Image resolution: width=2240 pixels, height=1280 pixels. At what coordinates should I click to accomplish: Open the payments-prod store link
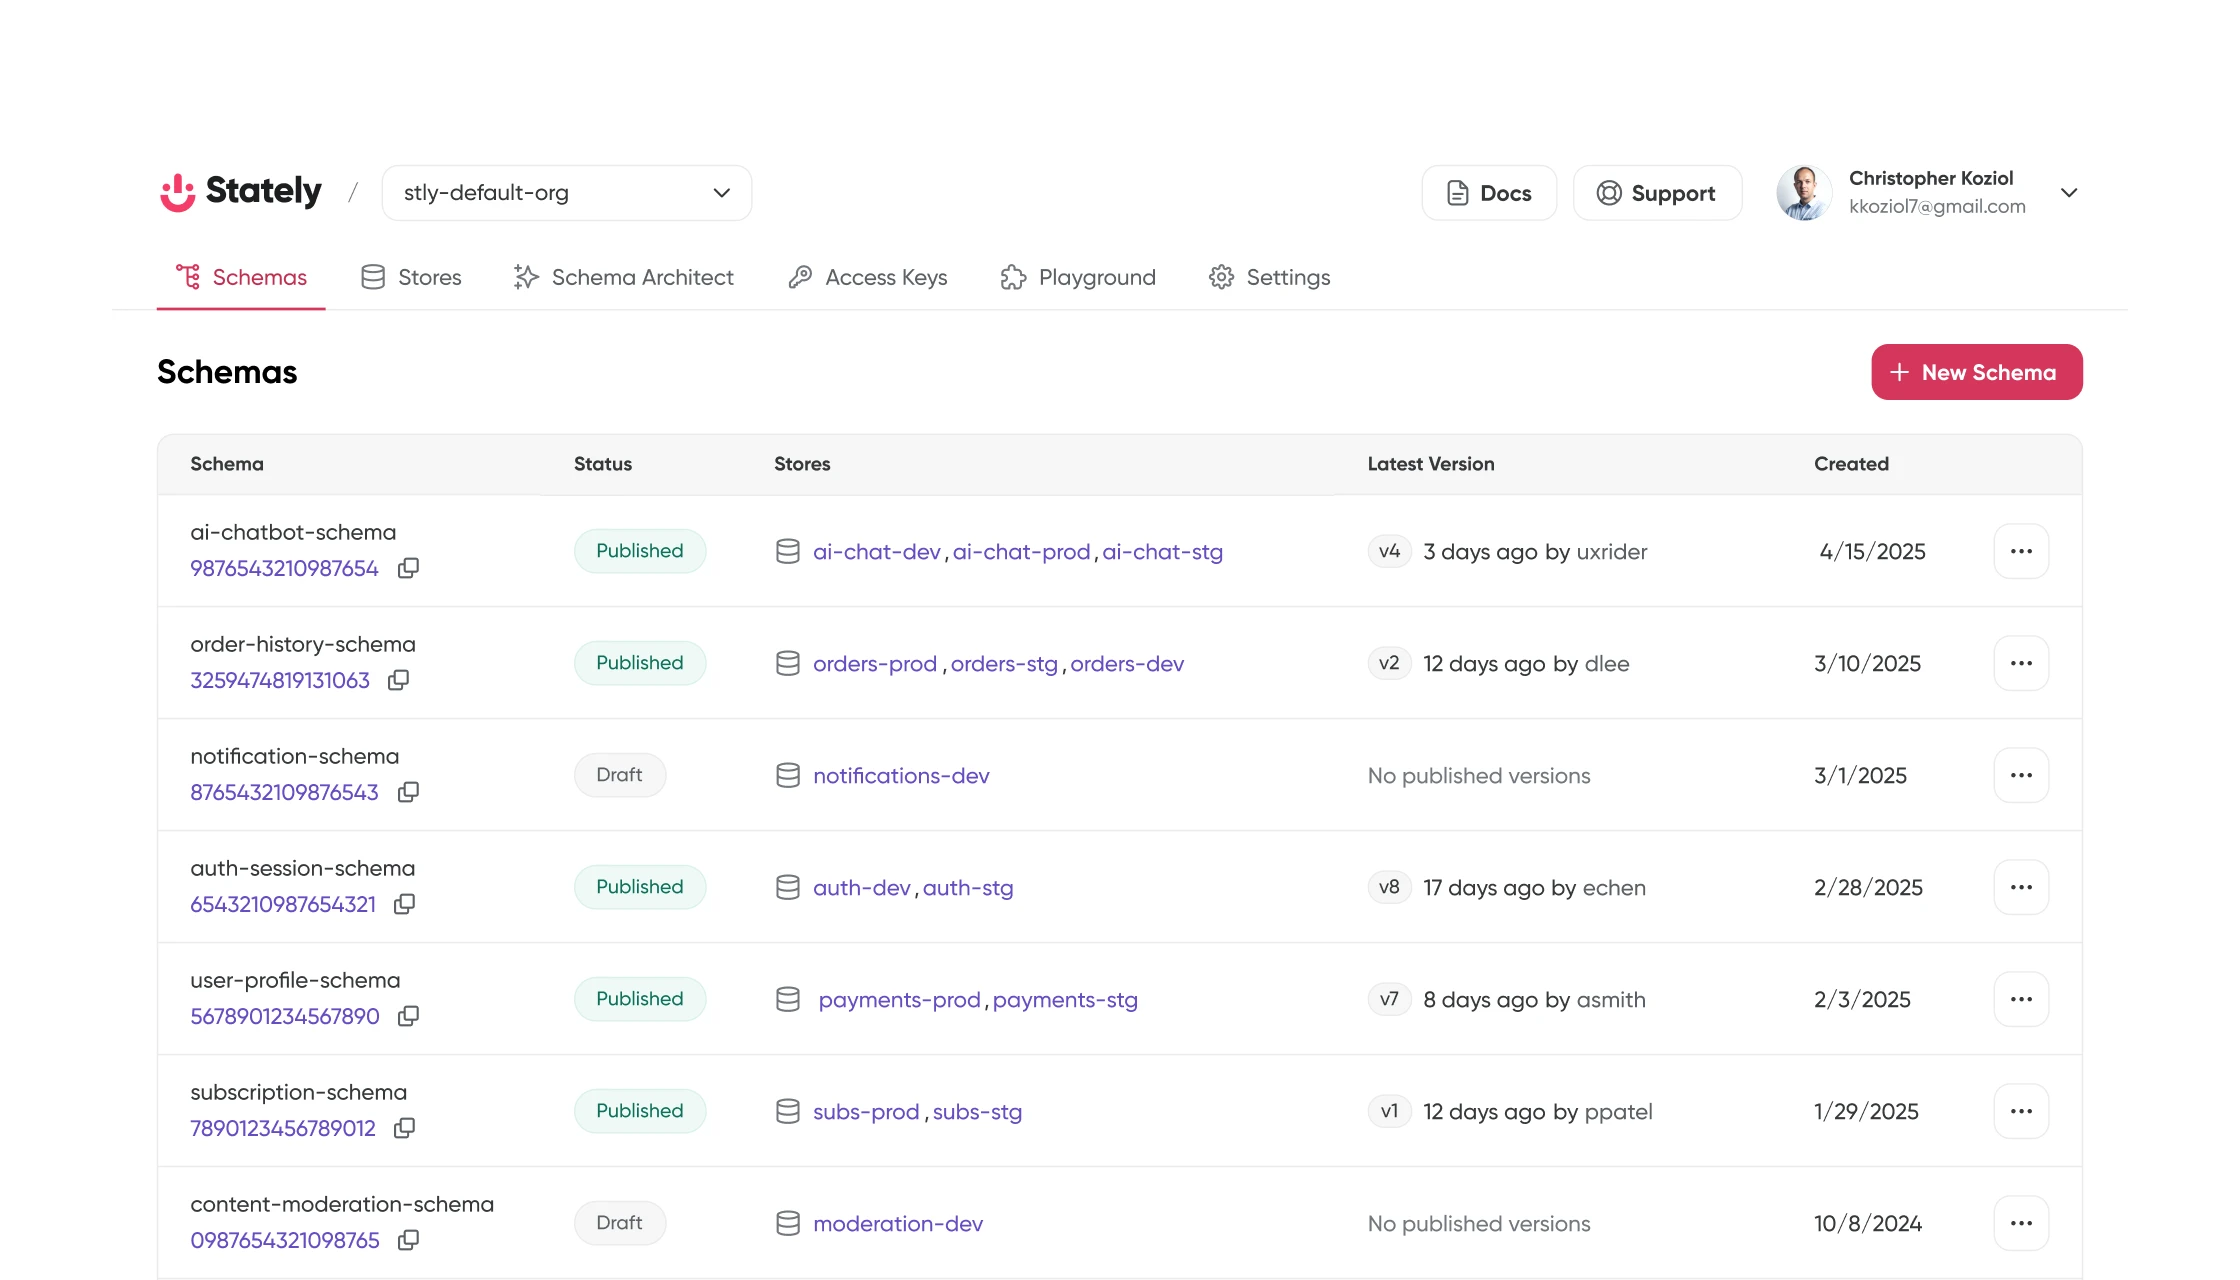click(x=899, y=1000)
